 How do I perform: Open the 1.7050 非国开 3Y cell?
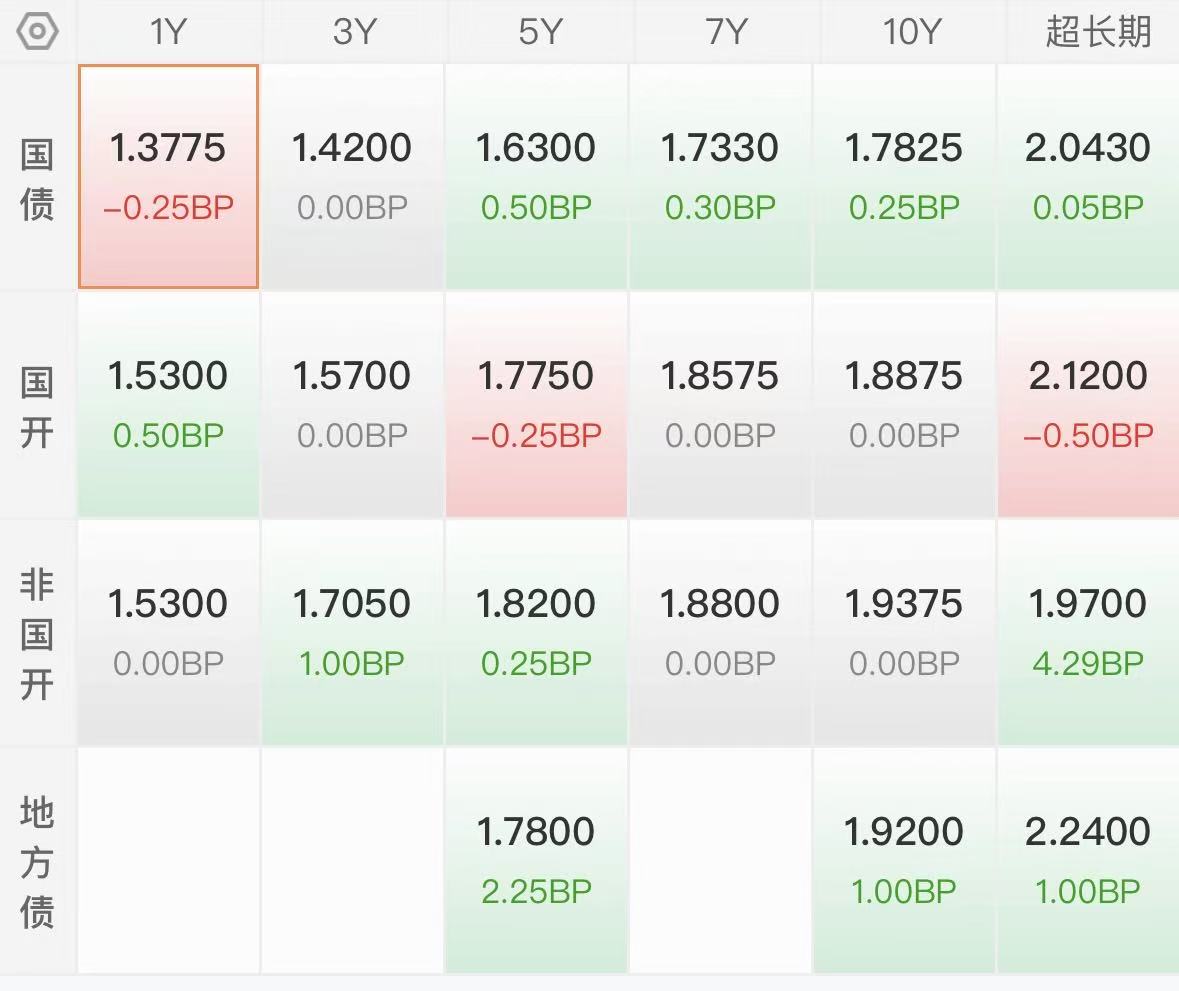point(352,632)
